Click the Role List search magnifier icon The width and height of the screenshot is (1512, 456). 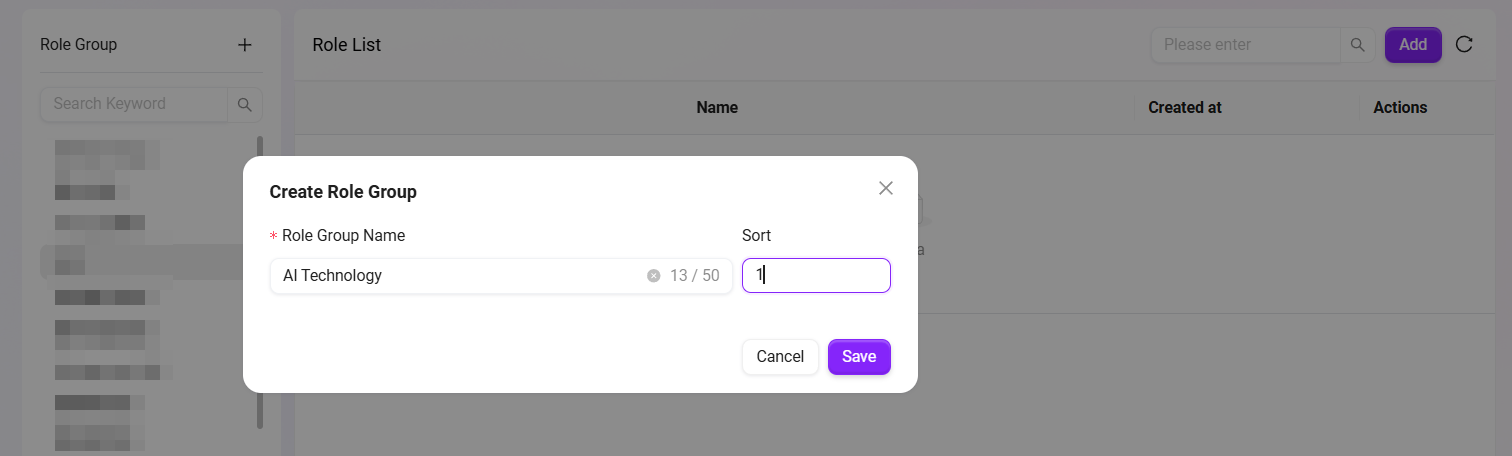coord(1357,45)
